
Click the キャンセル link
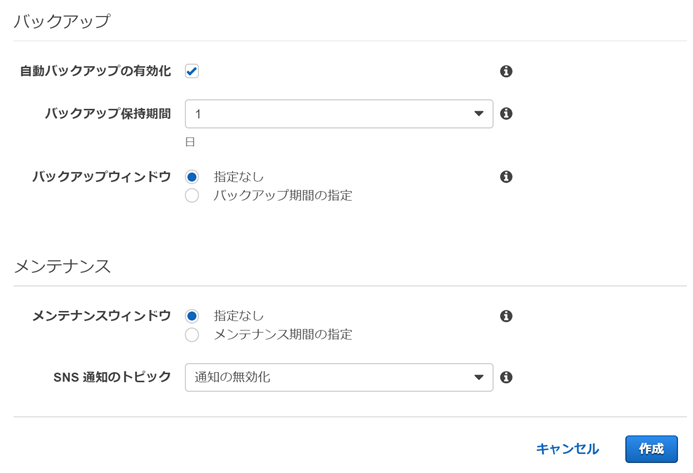pos(567,449)
